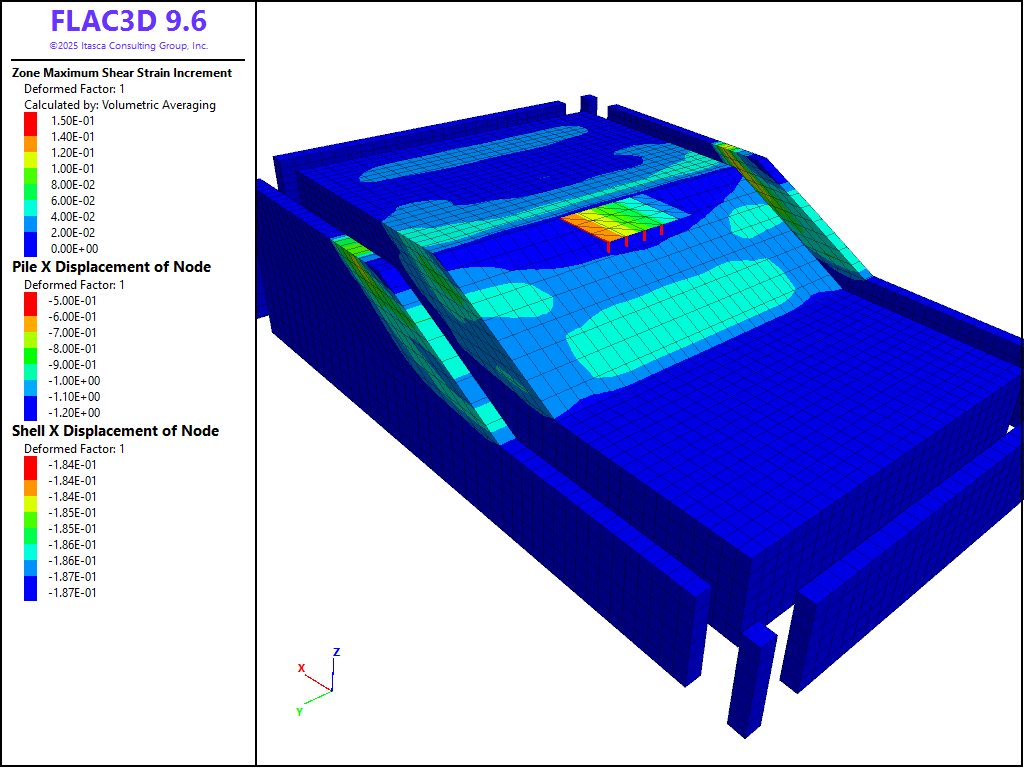
Task: Pick the blue -1.20E+00 pile displacement swatch
Action: (x=30, y=410)
